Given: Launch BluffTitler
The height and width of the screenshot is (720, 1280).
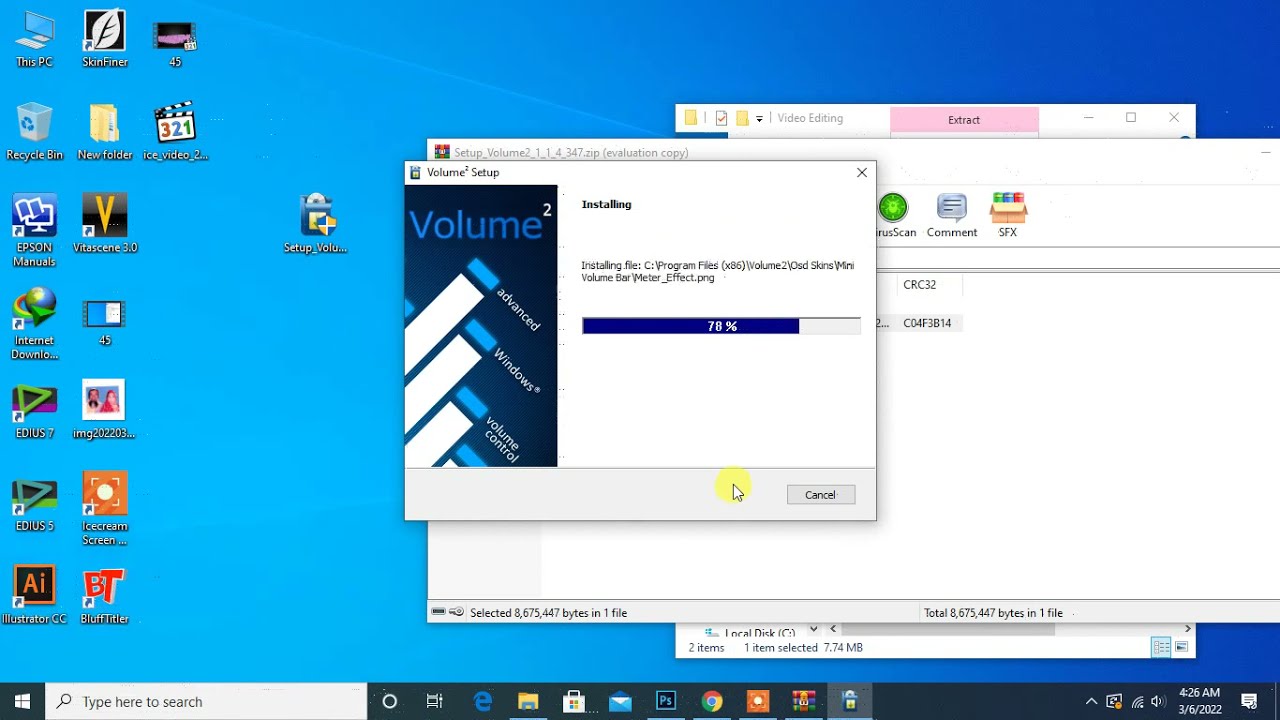Looking at the screenshot, I should pyautogui.click(x=105, y=597).
